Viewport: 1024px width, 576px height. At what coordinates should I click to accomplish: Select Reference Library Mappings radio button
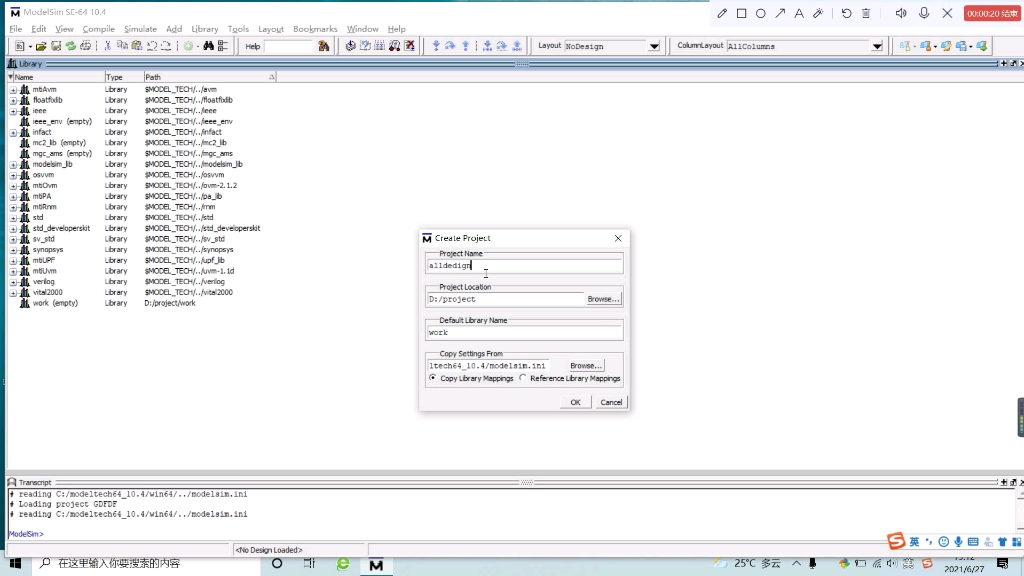point(523,378)
